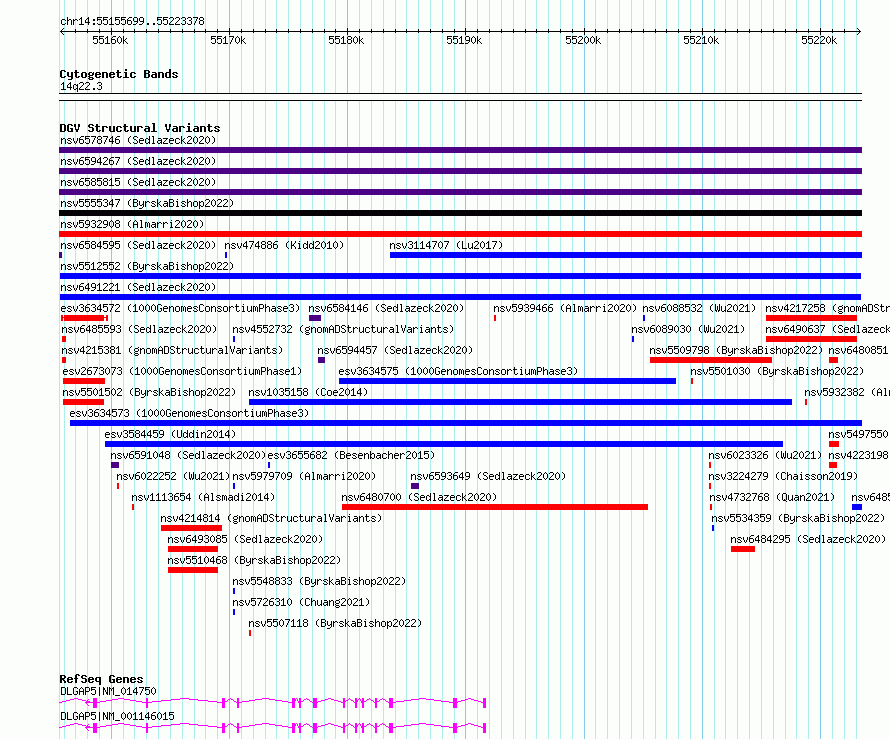Click nsv4732768 (Quan2021) label
Viewport: 890px width, 739px height.
pyautogui.click(x=772, y=497)
